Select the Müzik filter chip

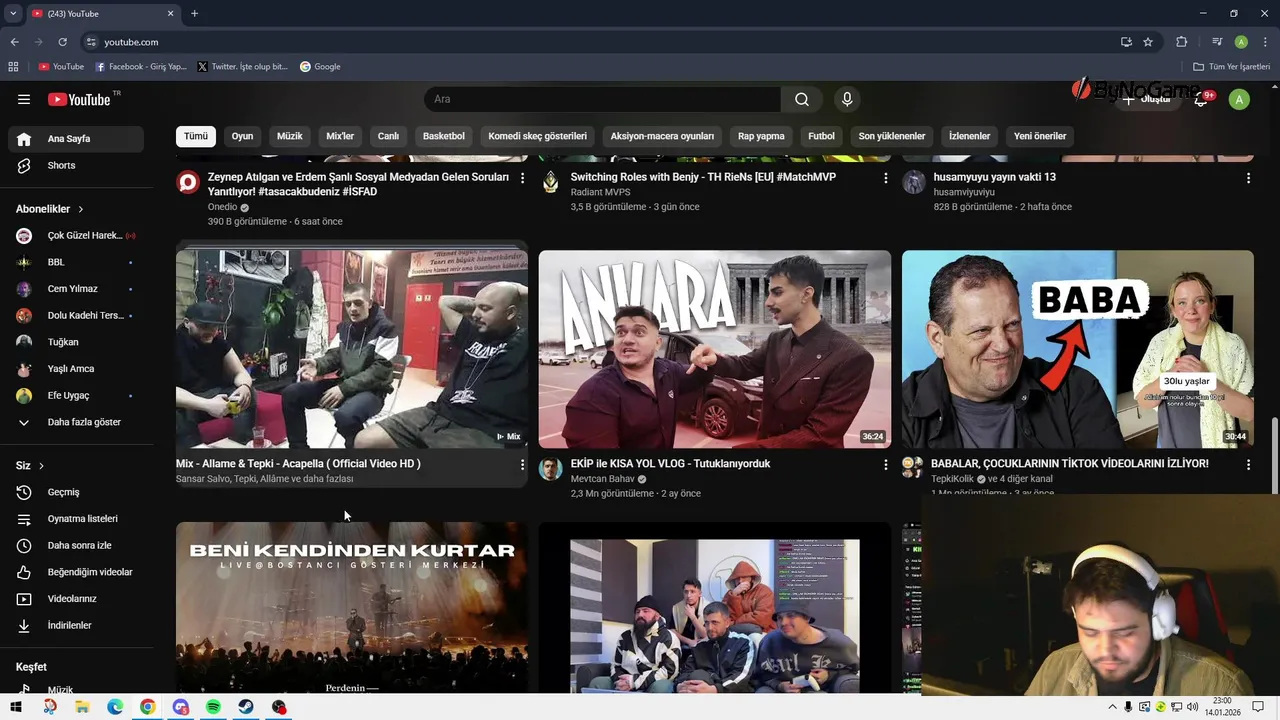[x=290, y=136]
